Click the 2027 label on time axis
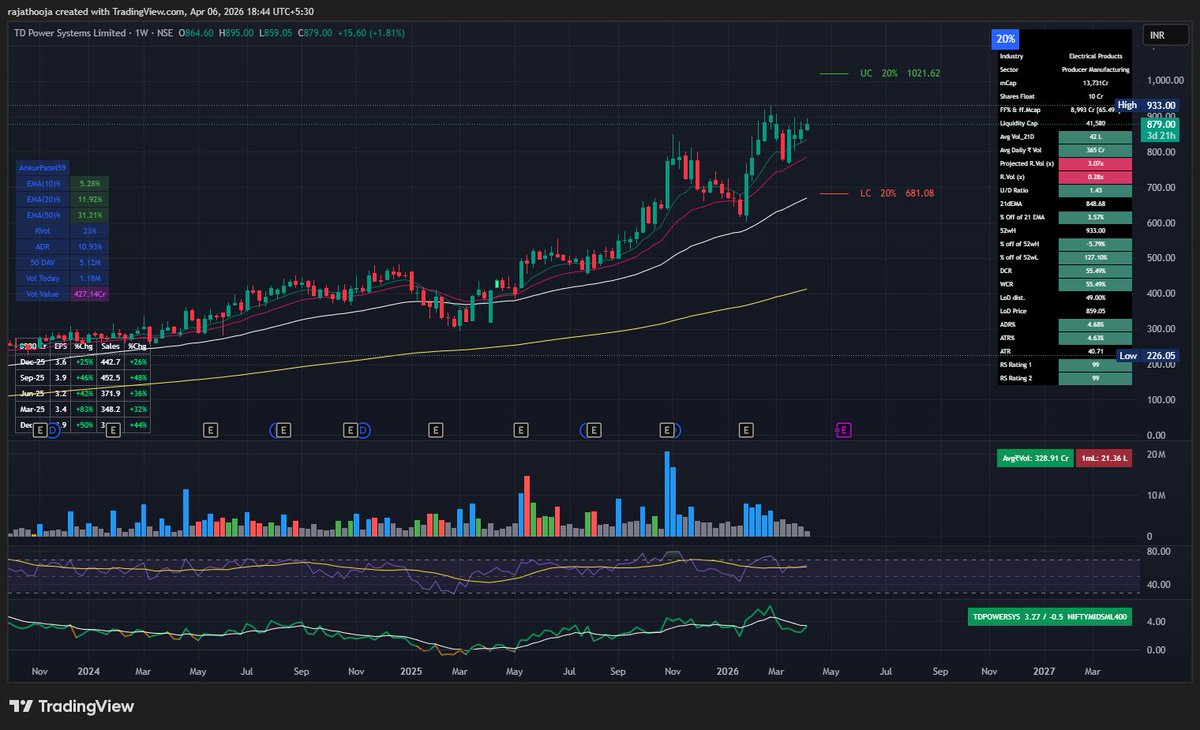Viewport: 1200px width, 730px height. coord(1043,671)
